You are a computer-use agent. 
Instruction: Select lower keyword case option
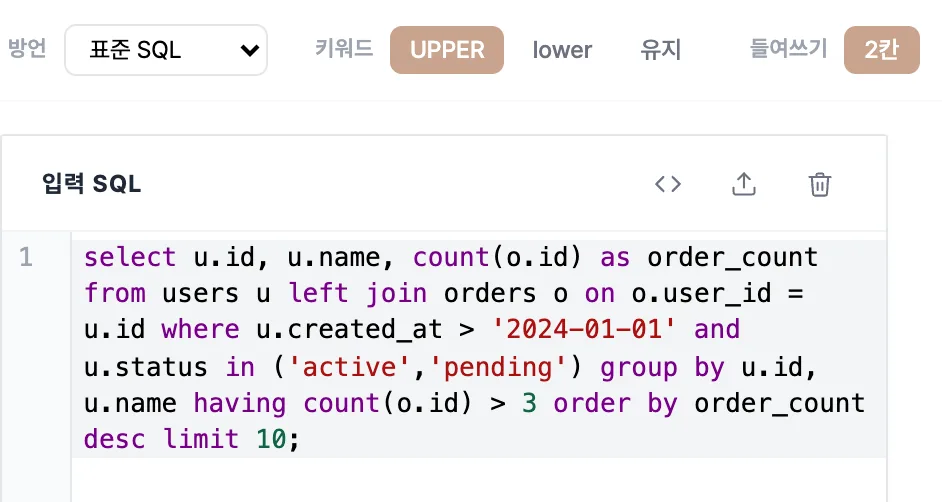pos(562,50)
